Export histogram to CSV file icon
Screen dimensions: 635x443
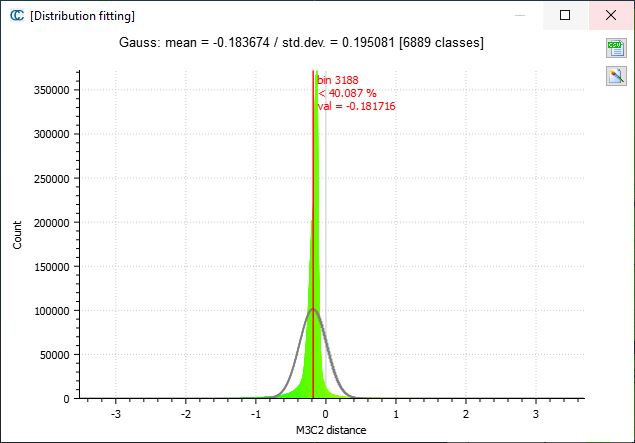(x=614, y=49)
